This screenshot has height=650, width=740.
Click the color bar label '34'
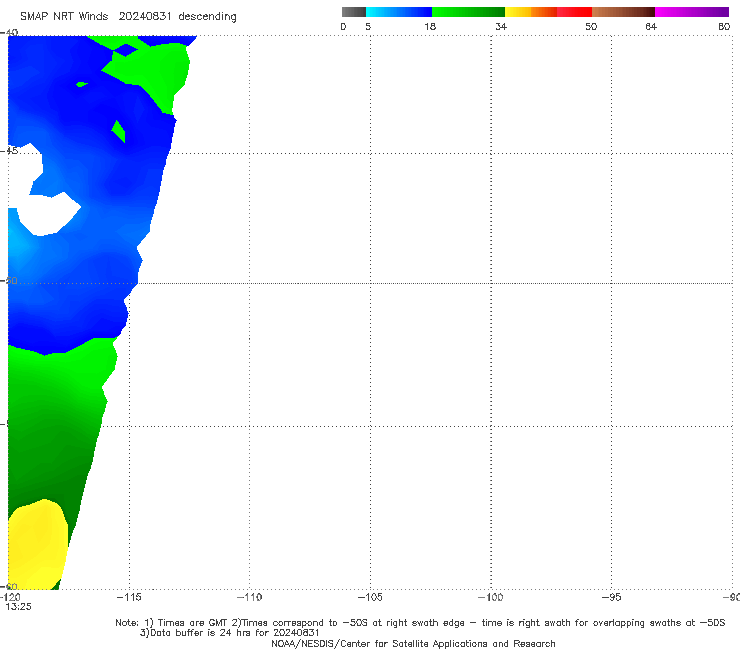[x=501, y=26]
